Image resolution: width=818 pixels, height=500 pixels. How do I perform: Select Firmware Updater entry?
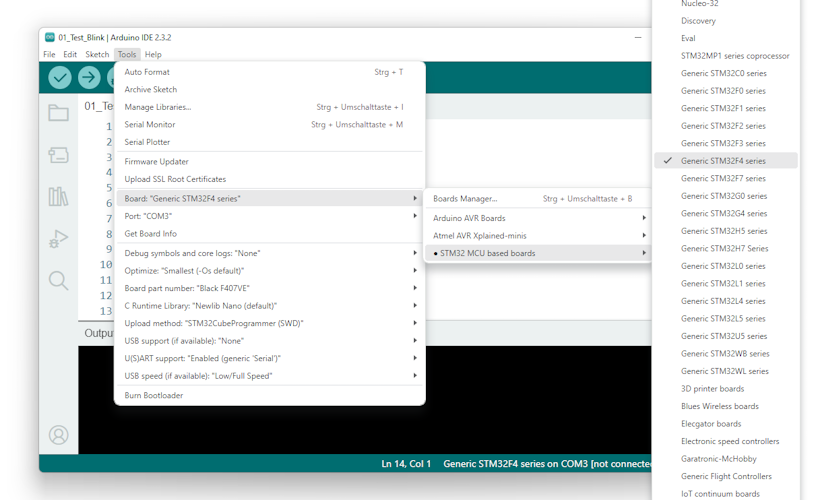(x=270, y=161)
